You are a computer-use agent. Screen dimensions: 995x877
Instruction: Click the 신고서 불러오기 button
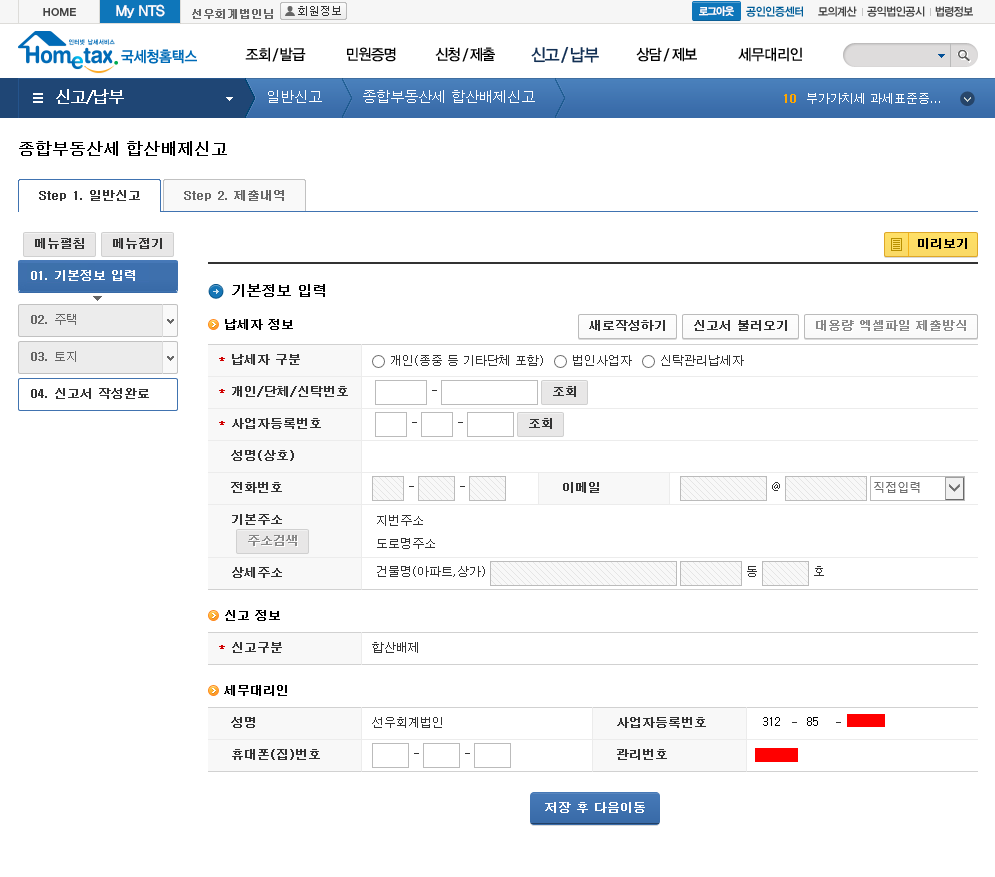[741, 326]
